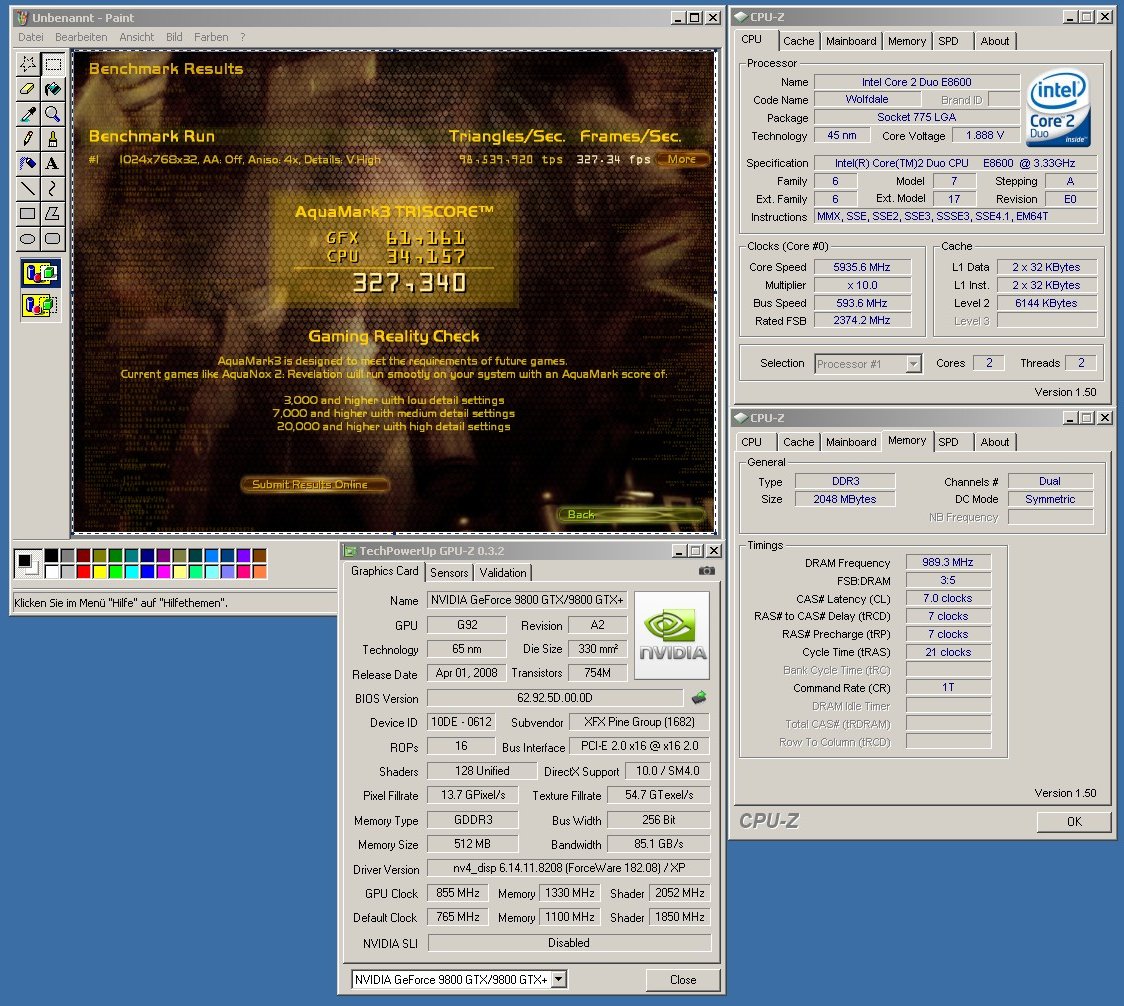The image size is (1124, 1006).
Task: Click the BIOS Version value '62.92.5D.00.0D'
Action: pyautogui.click(x=555, y=698)
